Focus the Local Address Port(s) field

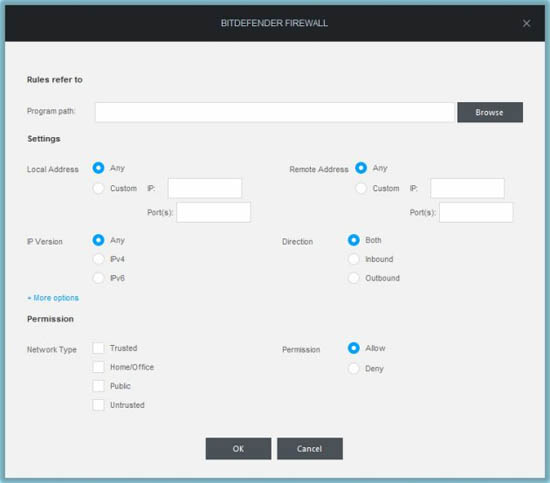(x=214, y=212)
